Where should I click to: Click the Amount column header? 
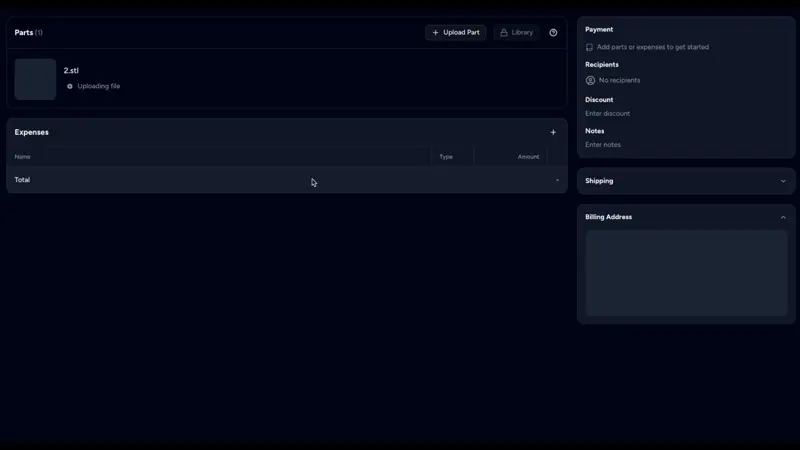(528, 156)
